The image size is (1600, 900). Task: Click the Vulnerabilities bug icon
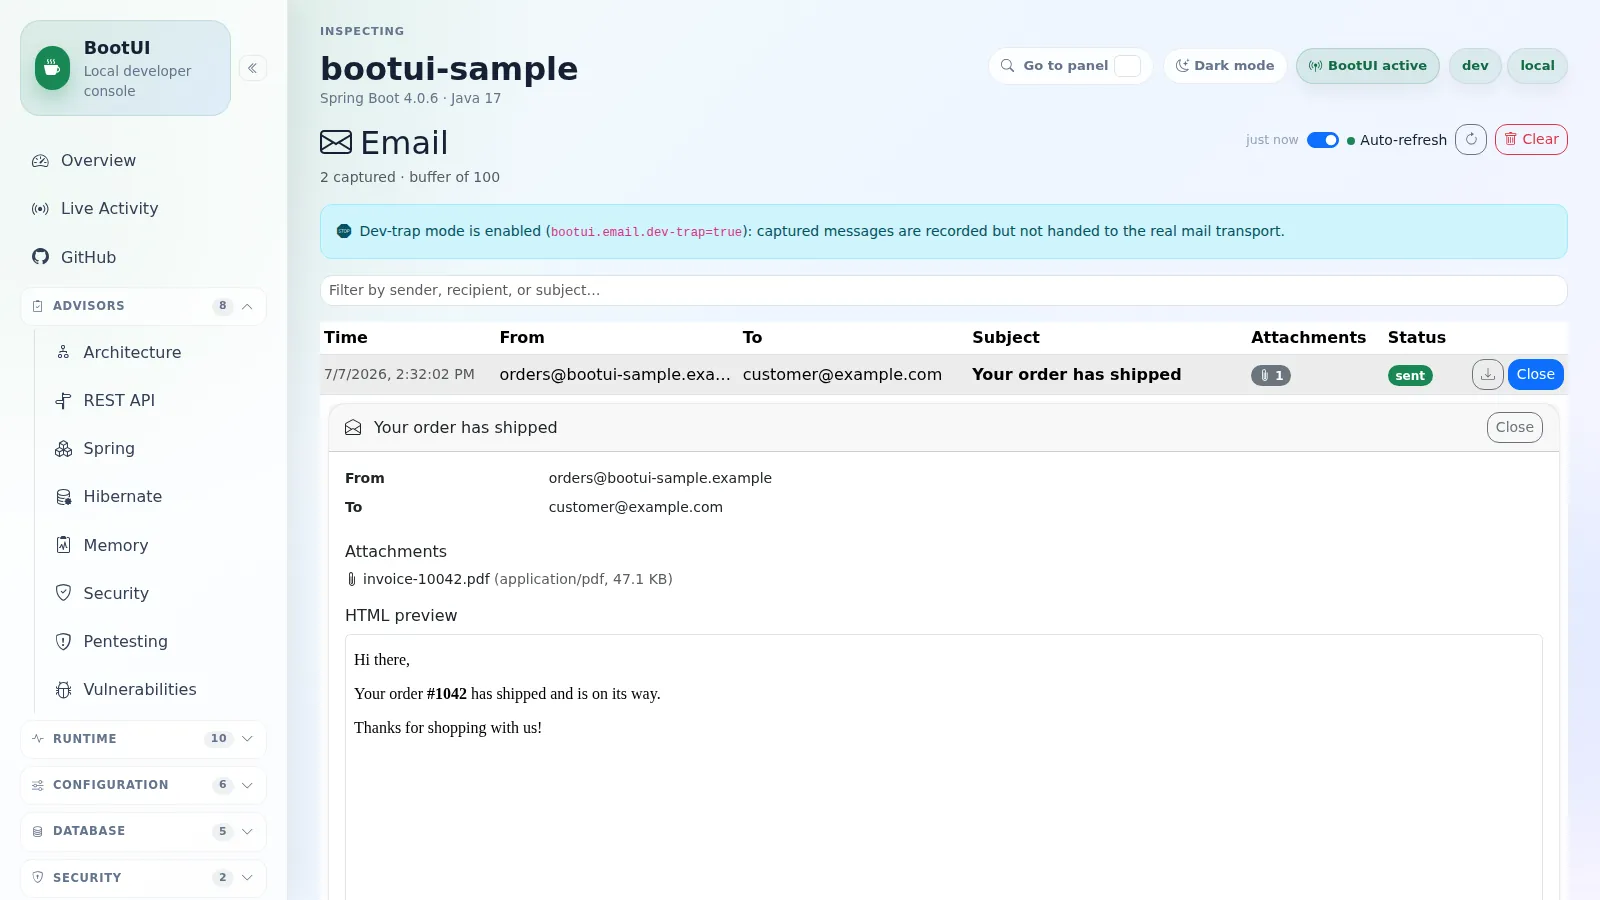pos(63,690)
